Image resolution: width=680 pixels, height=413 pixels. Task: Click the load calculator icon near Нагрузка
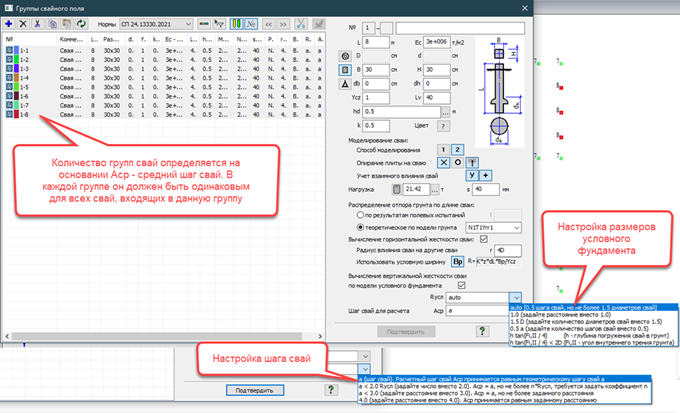coord(396,189)
